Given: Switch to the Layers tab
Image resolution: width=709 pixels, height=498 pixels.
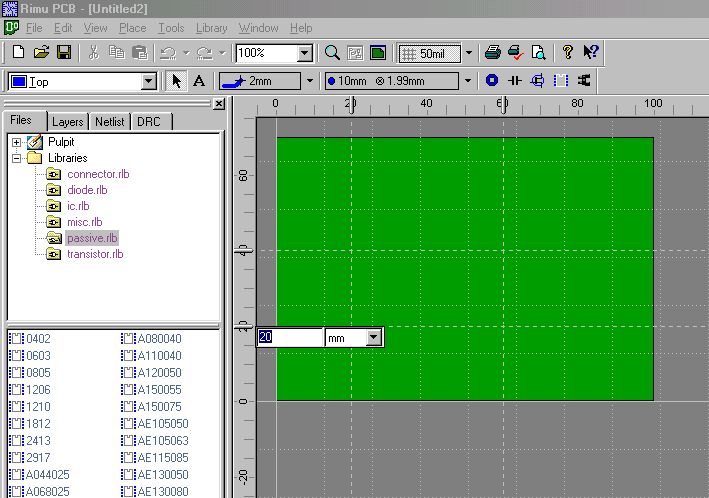Looking at the screenshot, I should point(67,122).
